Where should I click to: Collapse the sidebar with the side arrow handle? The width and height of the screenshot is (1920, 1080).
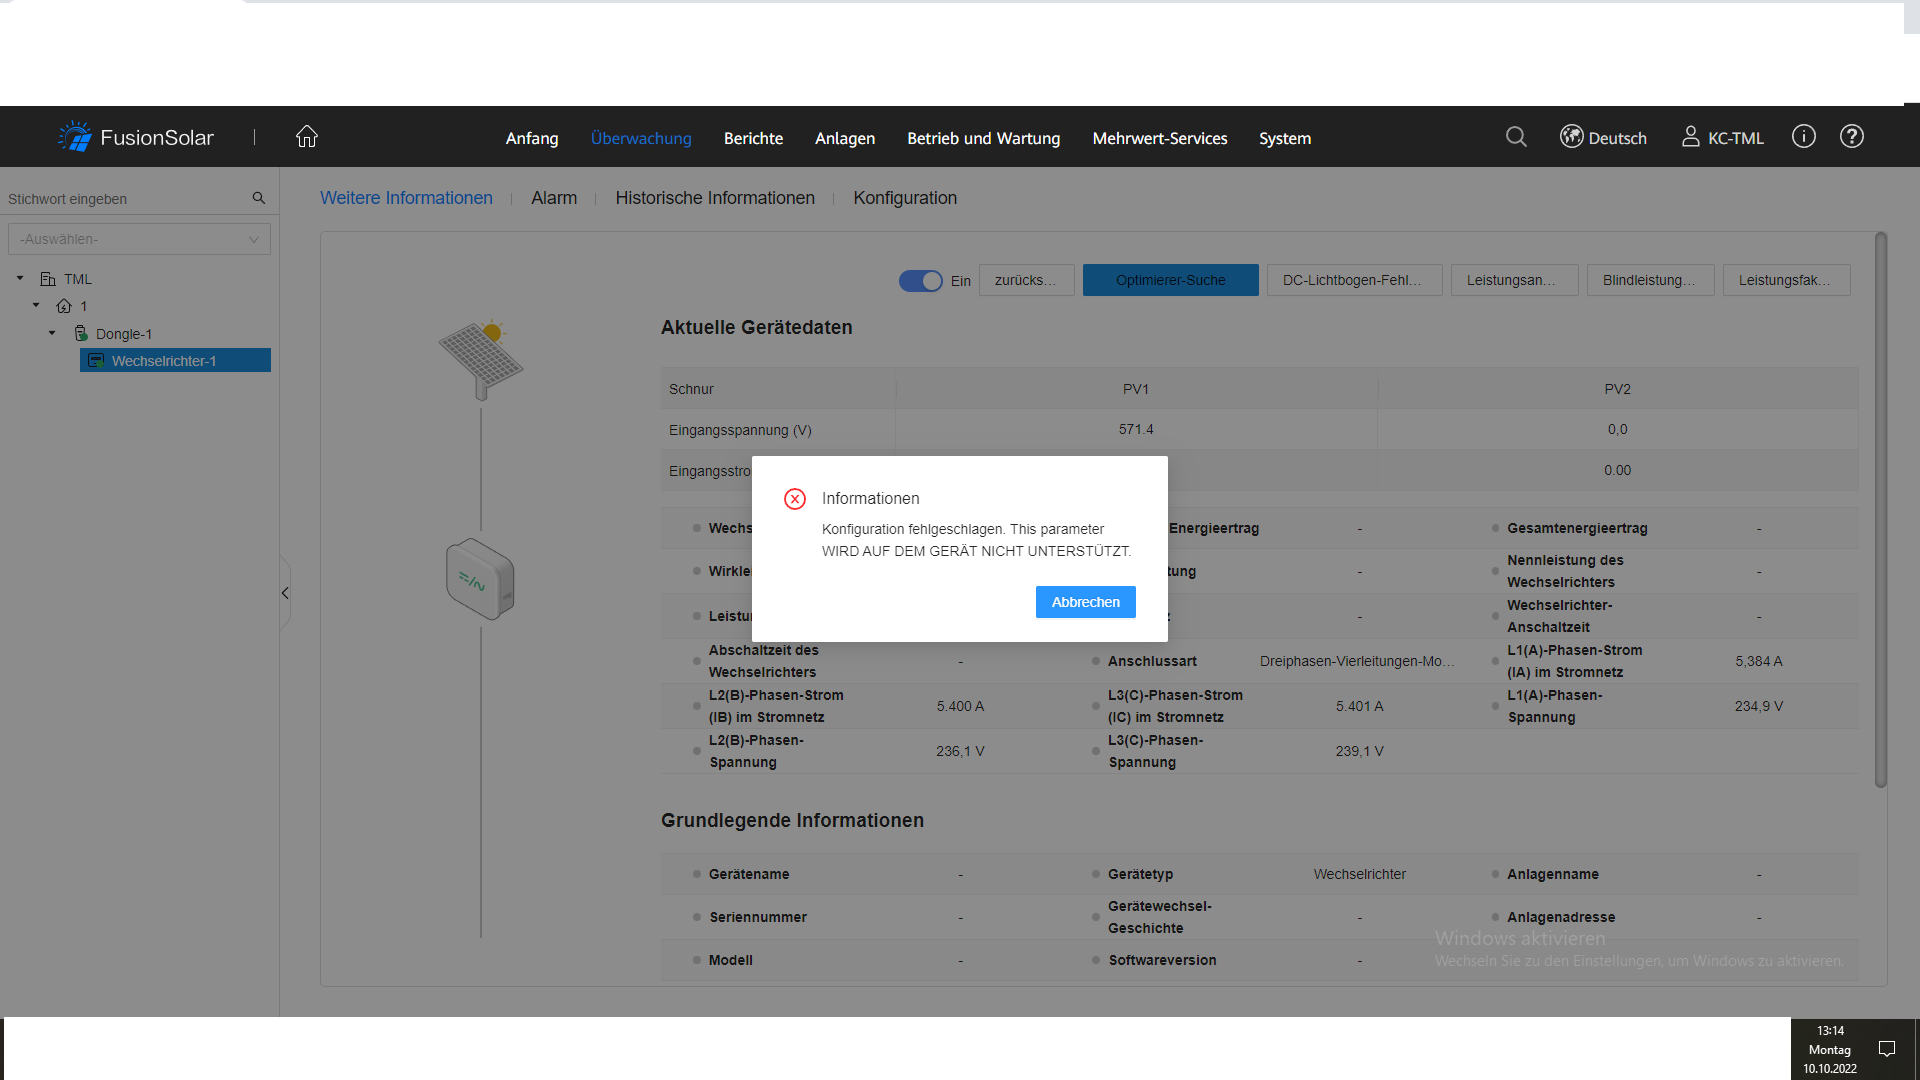(x=285, y=593)
